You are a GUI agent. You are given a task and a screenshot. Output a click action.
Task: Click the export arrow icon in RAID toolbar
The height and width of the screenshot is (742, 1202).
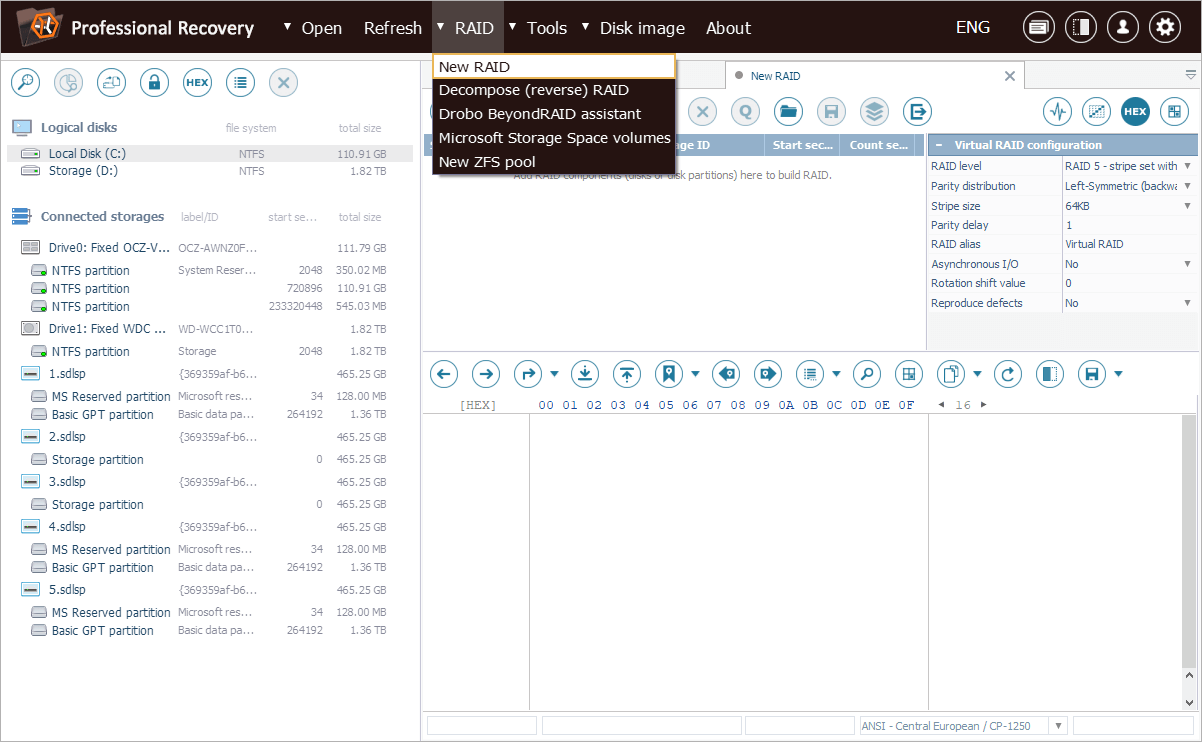pyautogui.click(x=917, y=111)
